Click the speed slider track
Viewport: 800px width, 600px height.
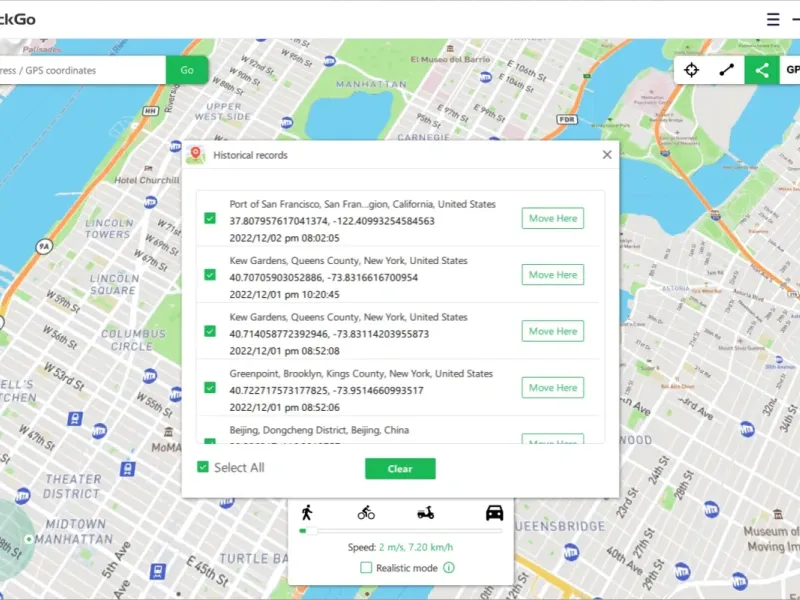(401, 531)
